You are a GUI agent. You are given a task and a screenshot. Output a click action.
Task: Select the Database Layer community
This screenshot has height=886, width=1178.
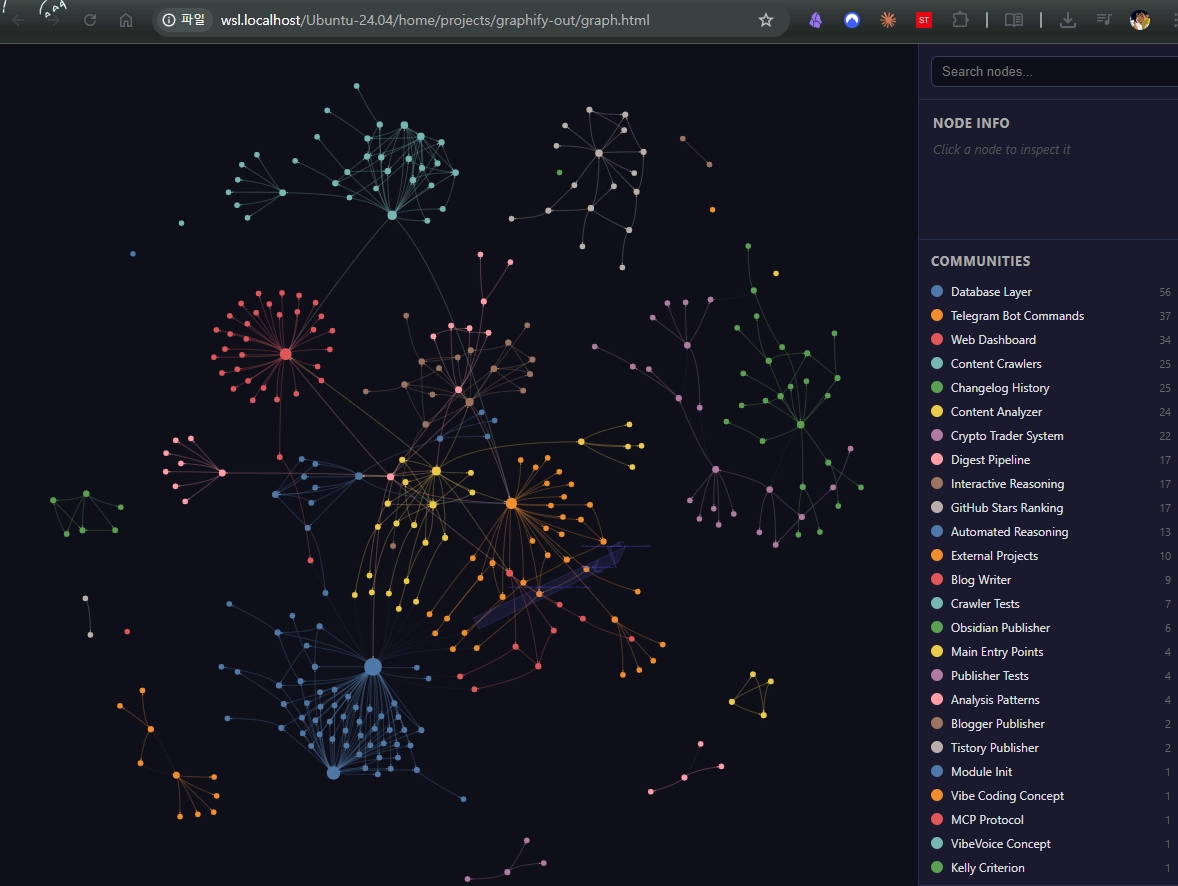click(1050, 292)
